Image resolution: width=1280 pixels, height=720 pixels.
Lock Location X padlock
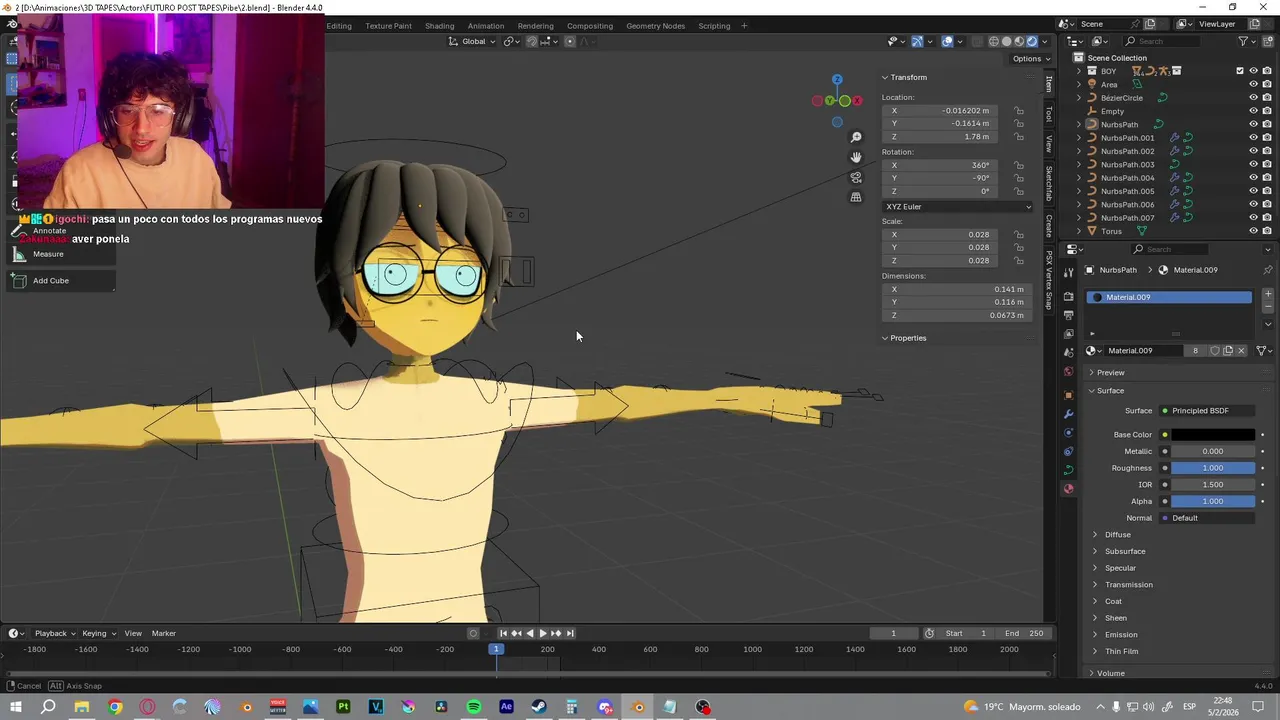click(x=1019, y=111)
